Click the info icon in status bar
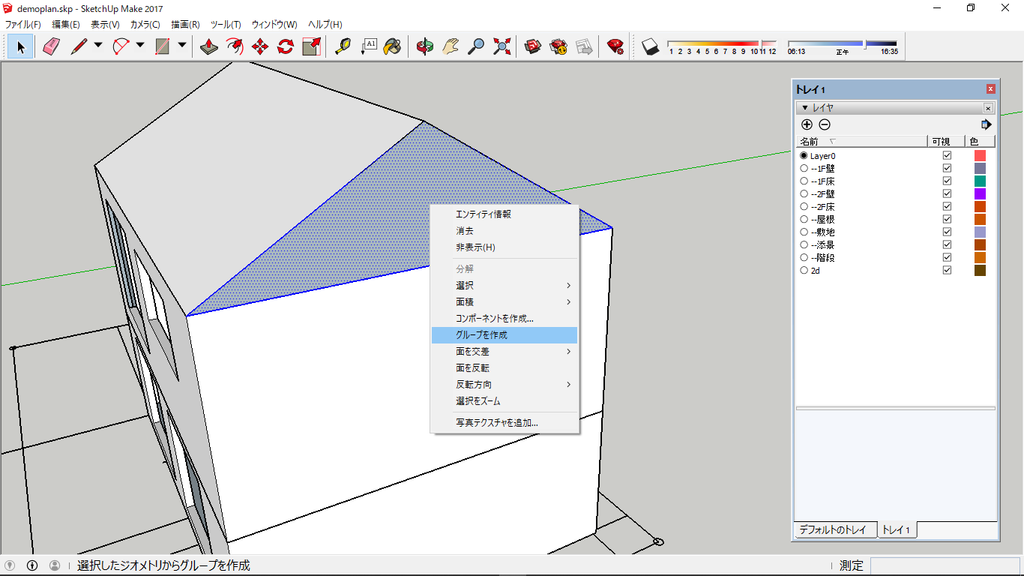This screenshot has height=576, width=1024. point(32,566)
